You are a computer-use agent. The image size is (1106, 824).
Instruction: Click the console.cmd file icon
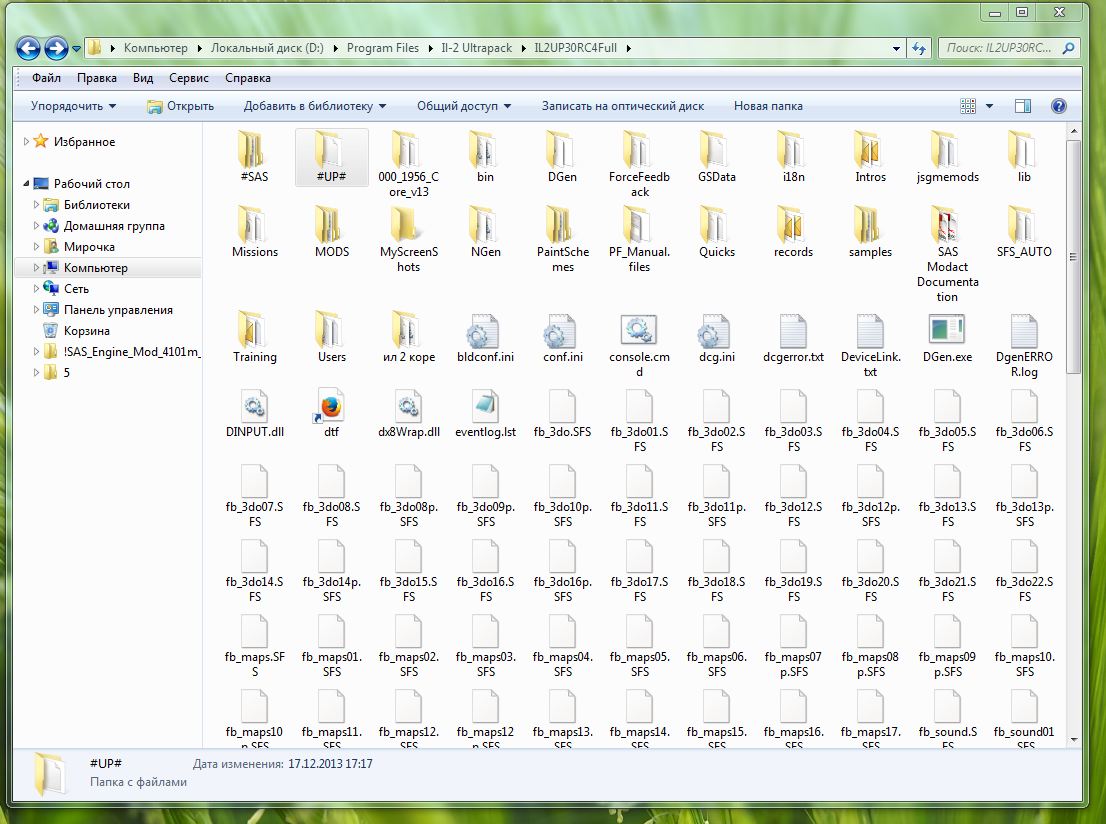[x=639, y=331]
